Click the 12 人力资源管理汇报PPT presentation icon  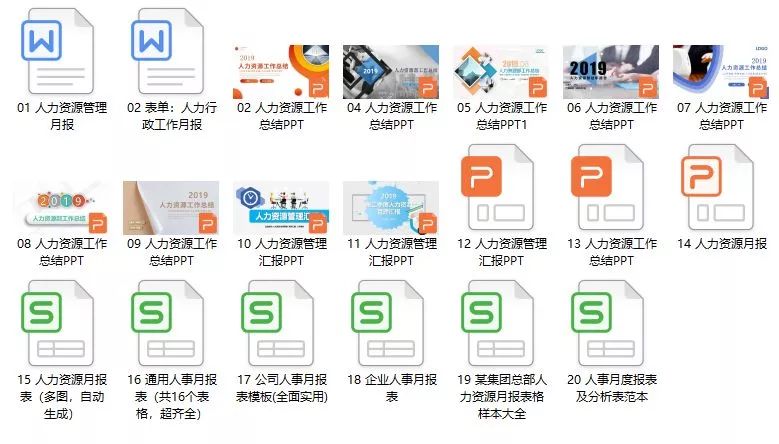[x=498, y=187]
